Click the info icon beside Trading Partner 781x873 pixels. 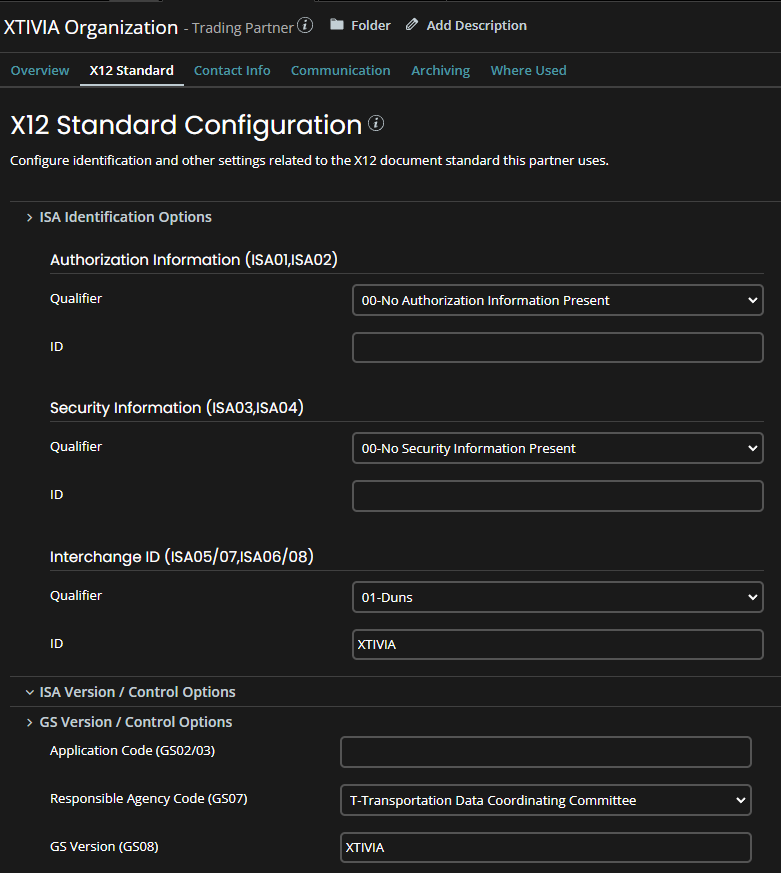tap(305, 26)
